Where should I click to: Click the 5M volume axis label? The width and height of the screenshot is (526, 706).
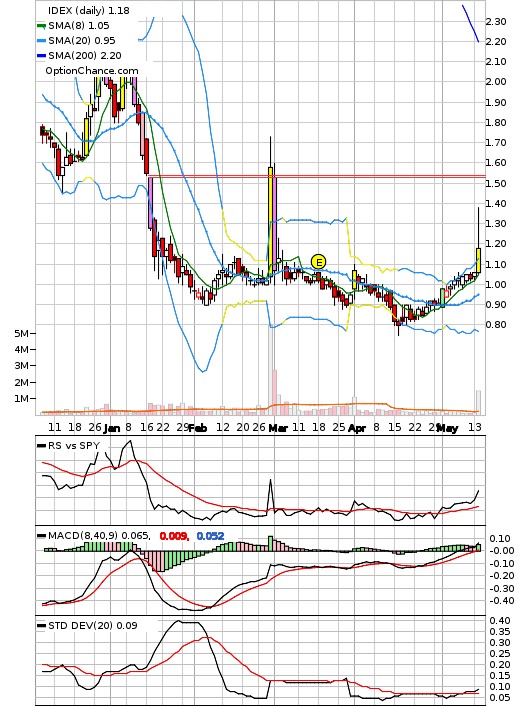pos(21,333)
